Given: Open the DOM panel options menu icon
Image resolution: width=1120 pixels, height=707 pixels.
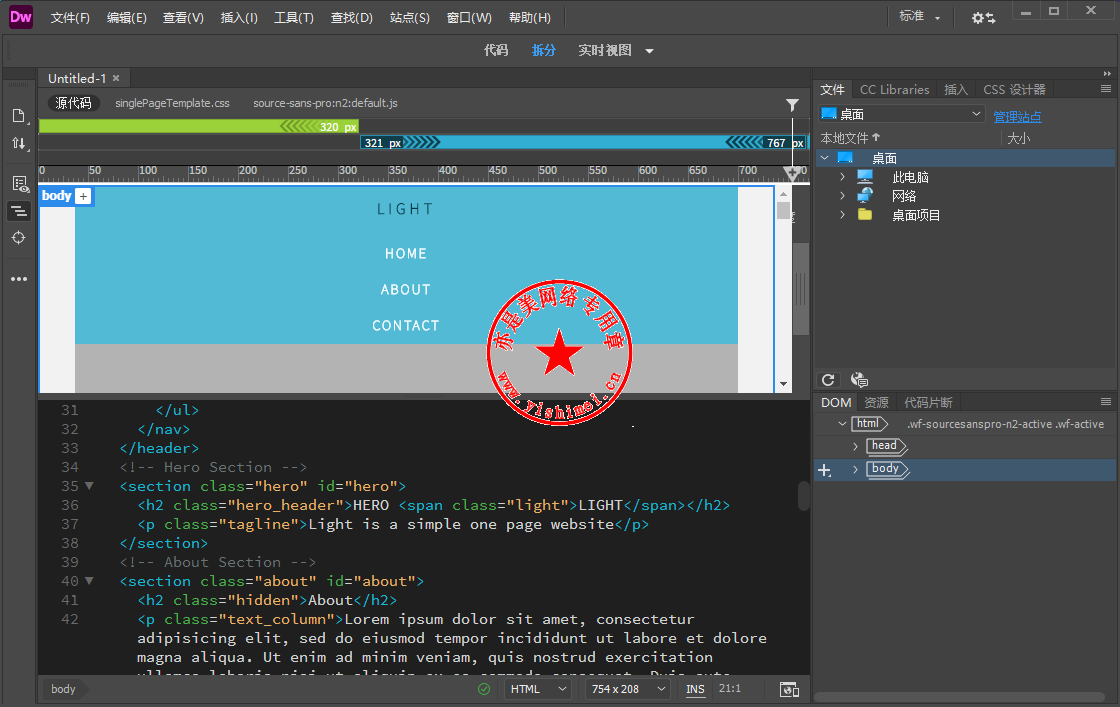Looking at the screenshot, I should [1106, 402].
